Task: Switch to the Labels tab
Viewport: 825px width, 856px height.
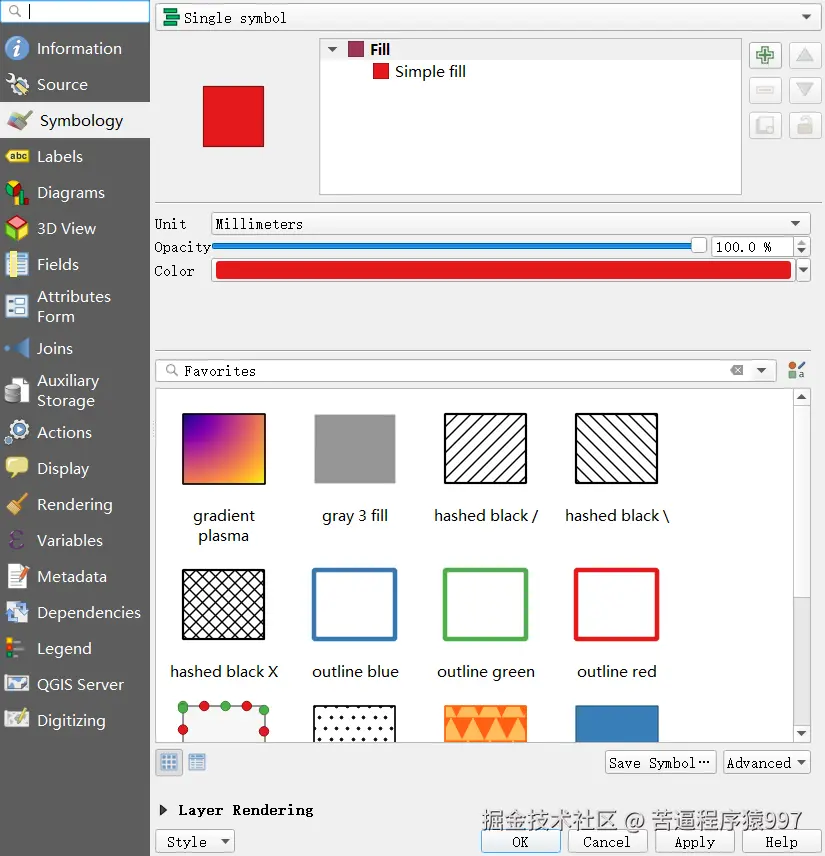Action: pyautogui.click(x=75, y=157)
